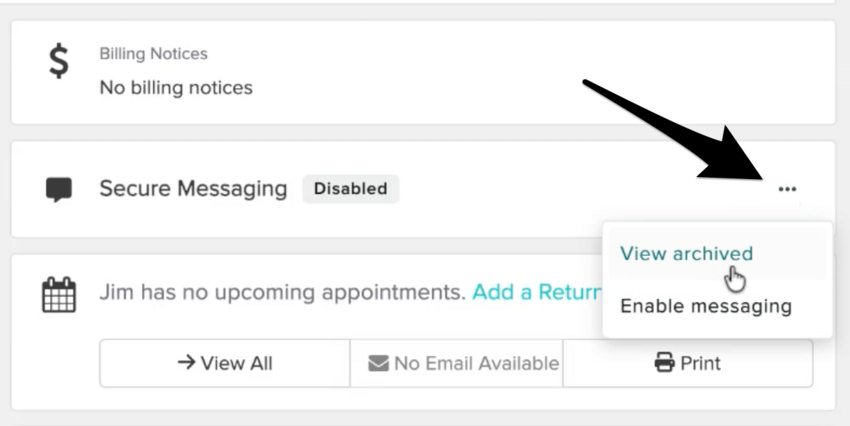The width and height of the screenshot is (850, 426).
Task: Click the Billing Notices heading
Action: [153, 53]
